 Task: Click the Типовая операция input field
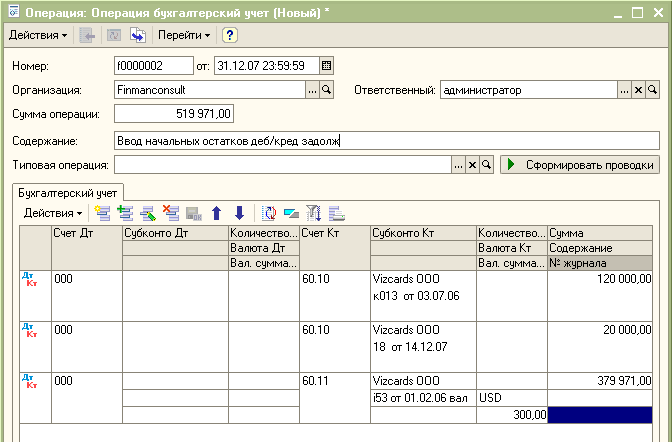pos(283,165)
